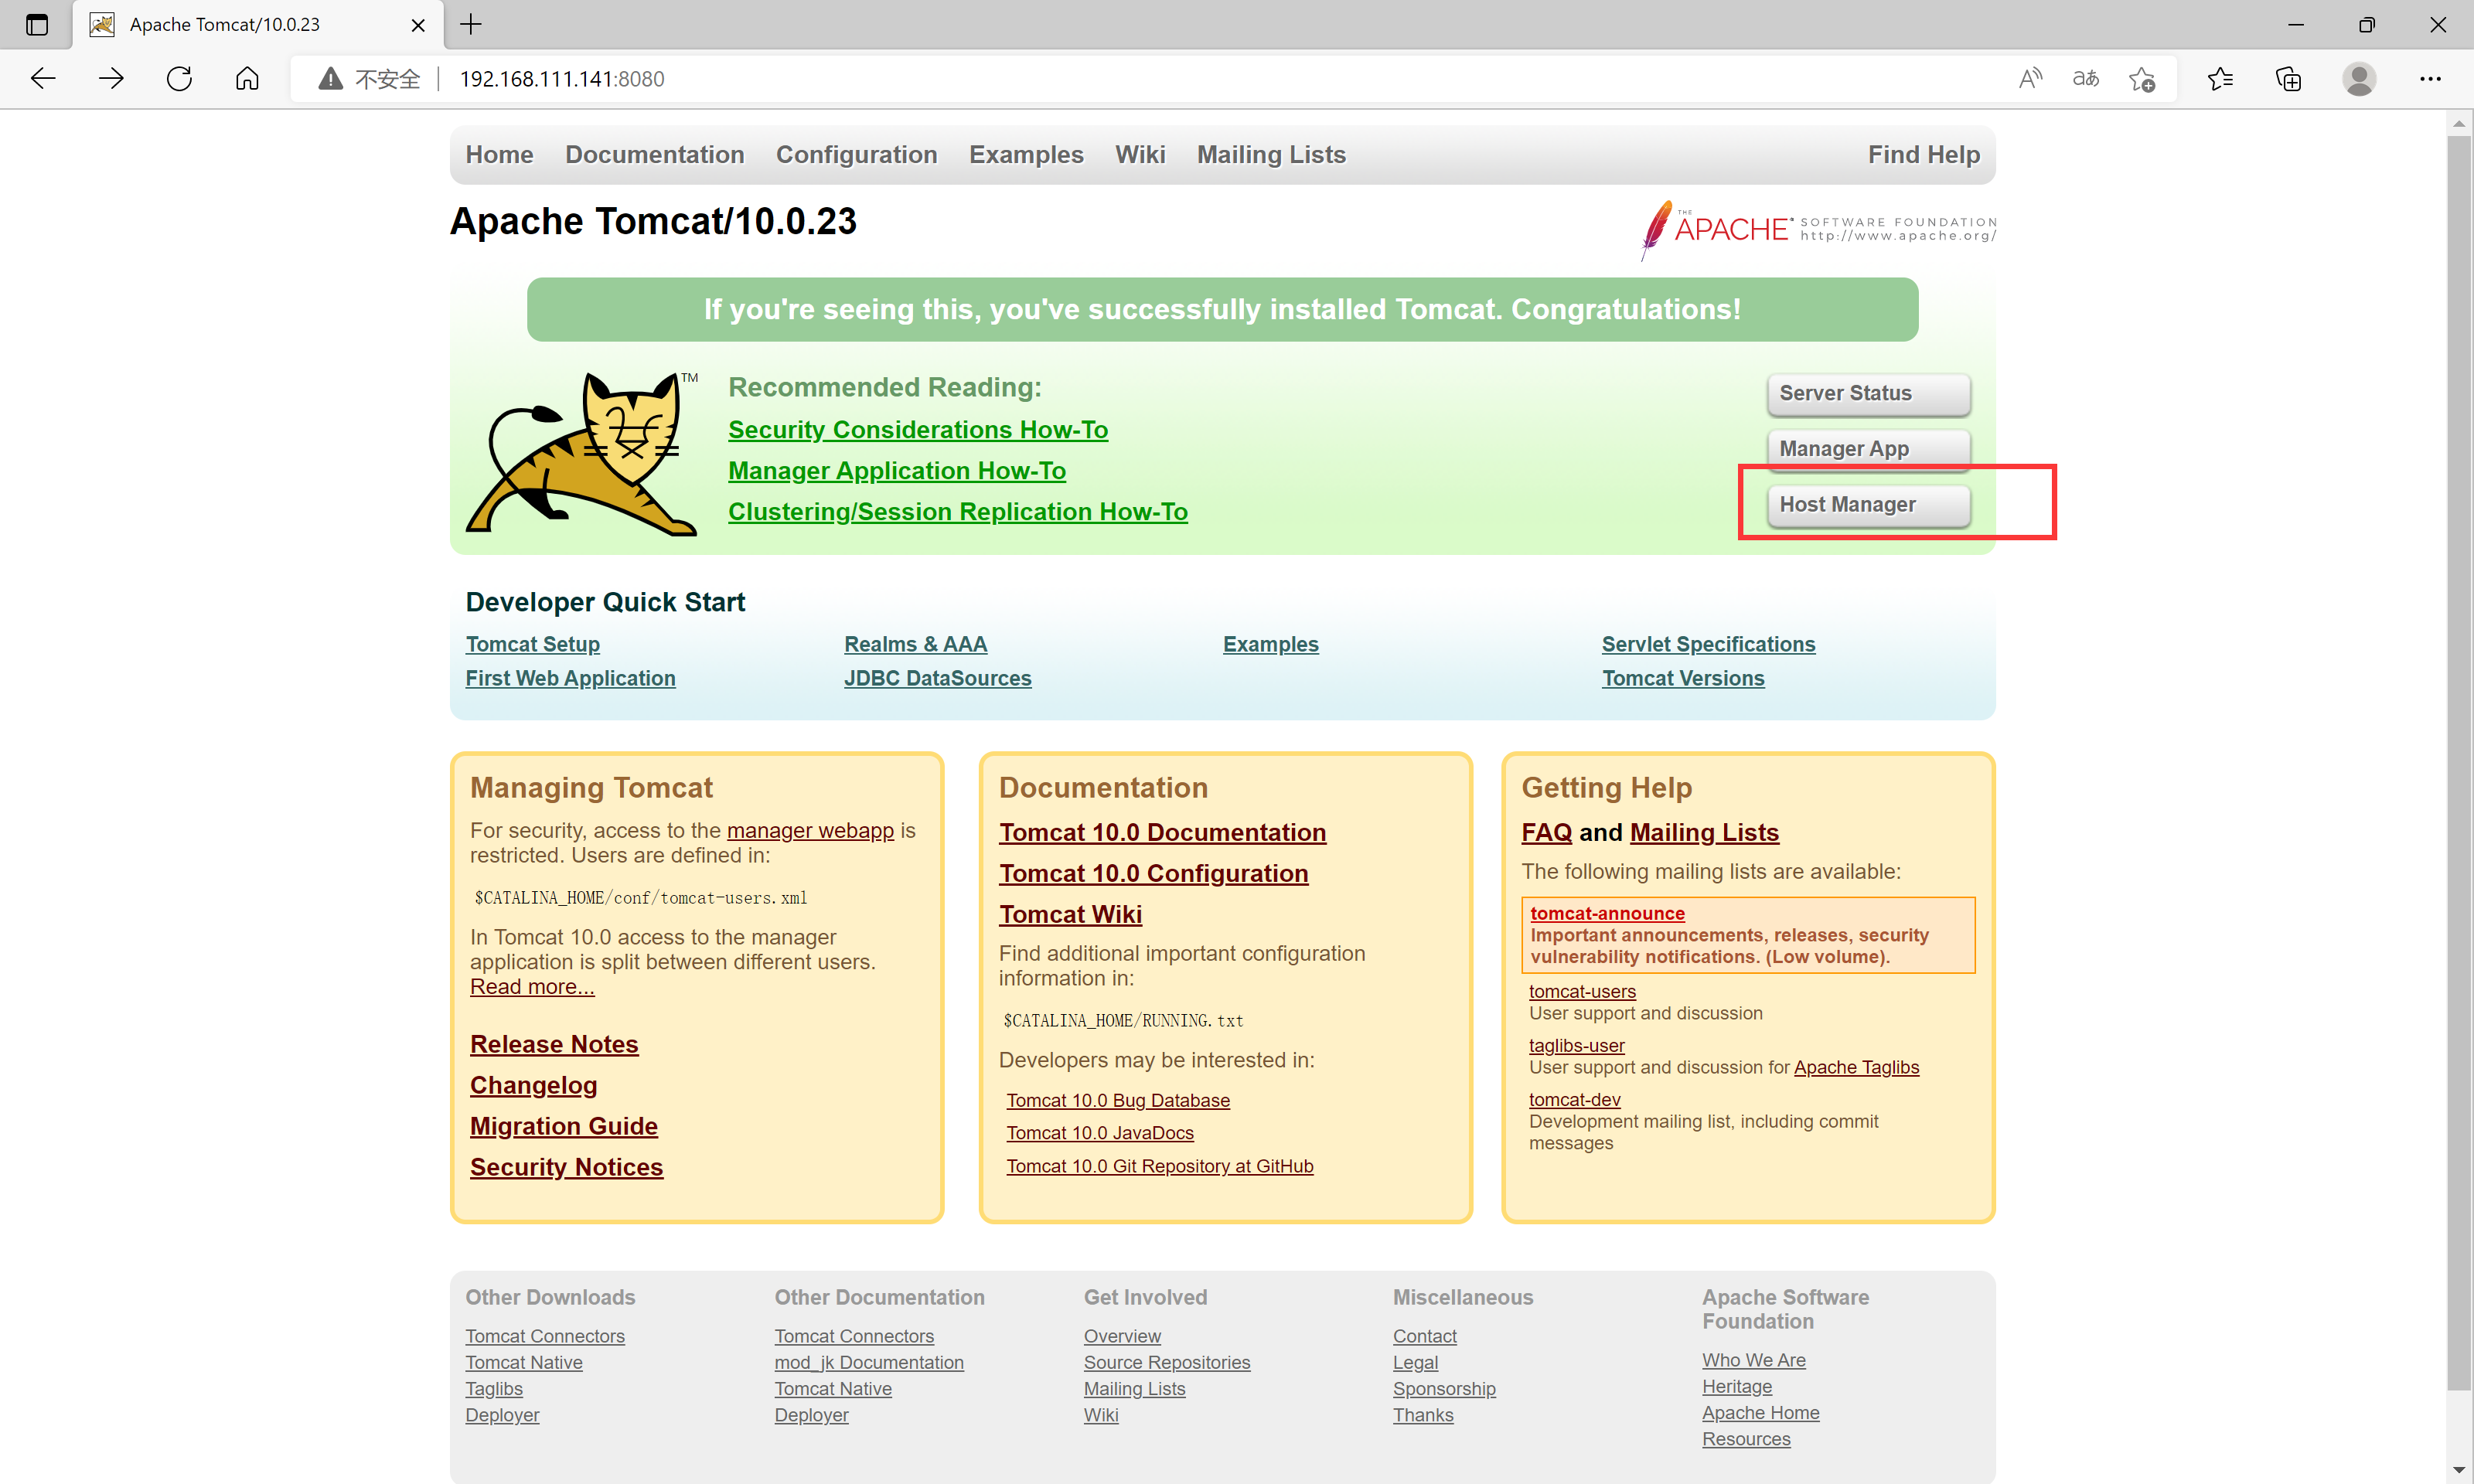Screen dimensions: 2474x1484
Task: Click the scrollbar down arrow
Action: pyautogui.click(x=2459, y=1470)
